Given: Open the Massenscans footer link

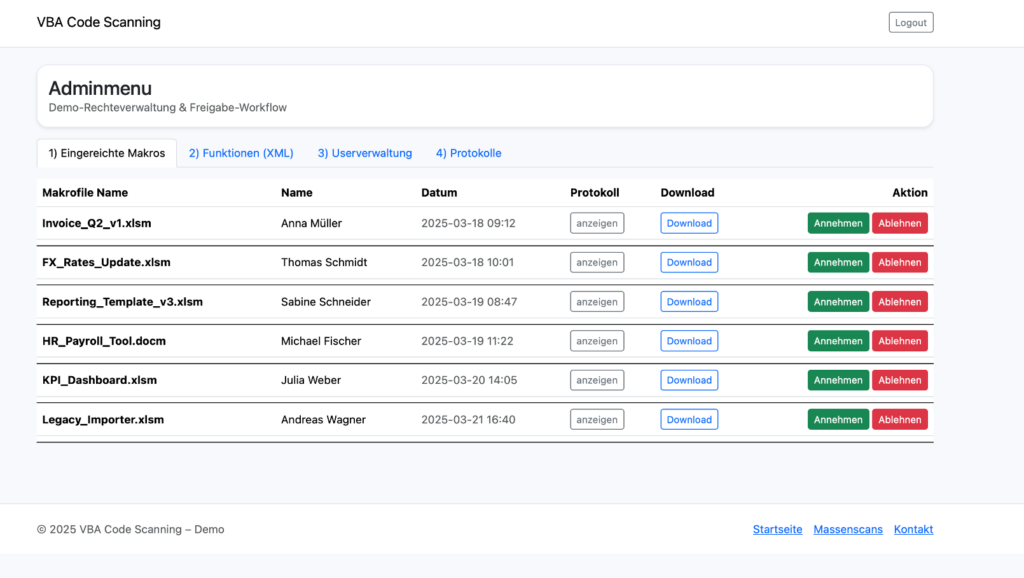Looking at the screenshot, I should [848, 529].
